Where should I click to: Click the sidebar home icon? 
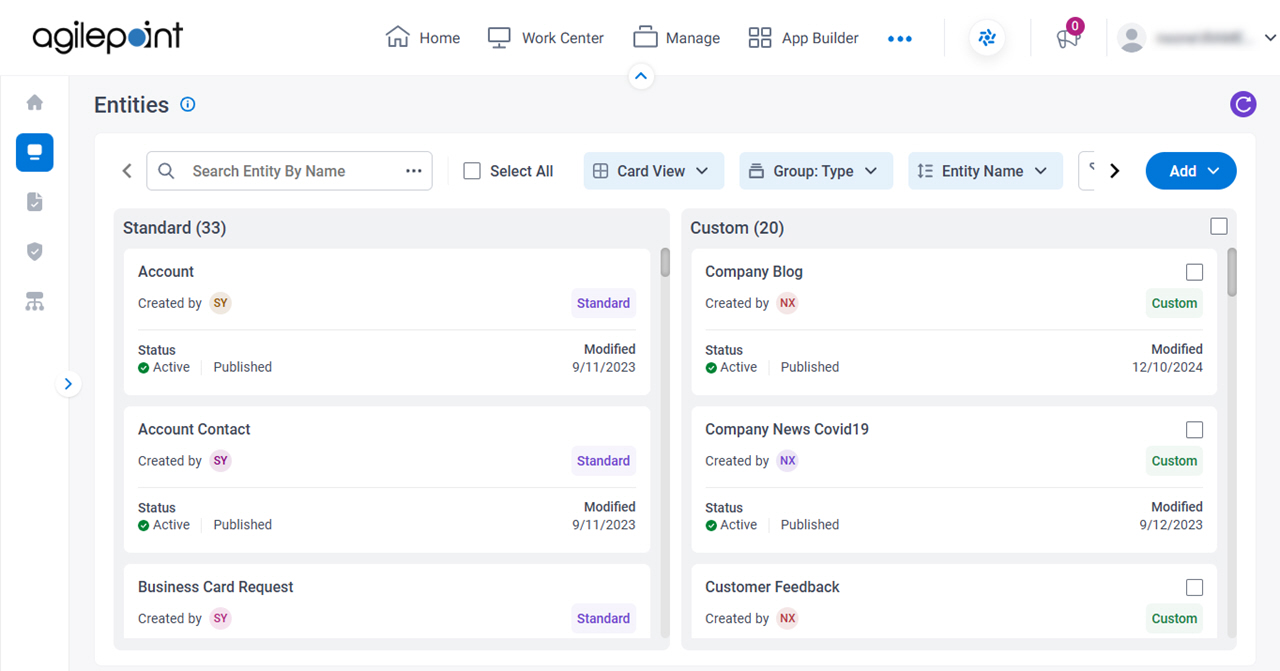click(x=35, y=102)
